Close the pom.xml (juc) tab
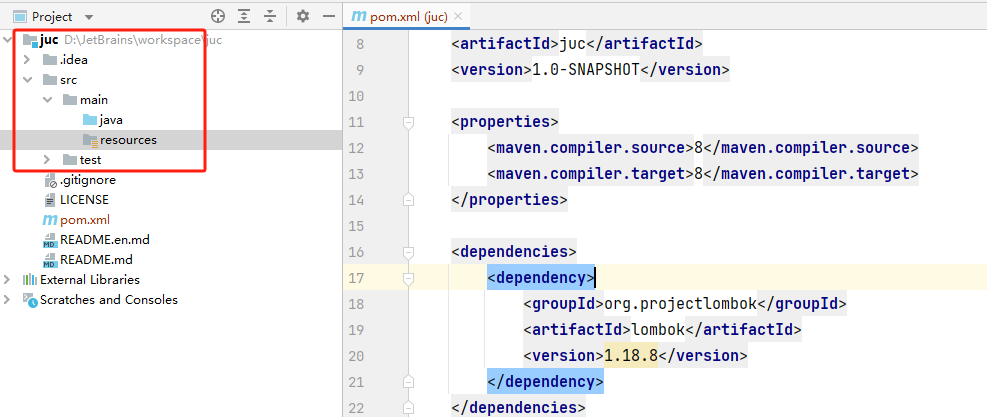 coord(458,16)
